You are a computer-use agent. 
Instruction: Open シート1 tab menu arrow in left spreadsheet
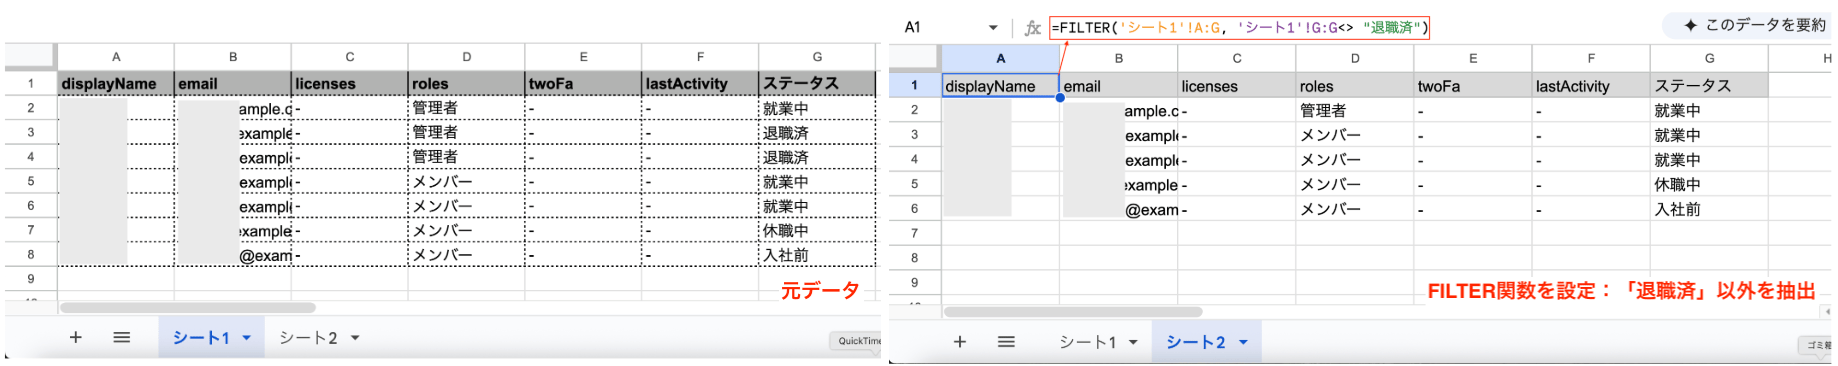[x=246, y=338]
